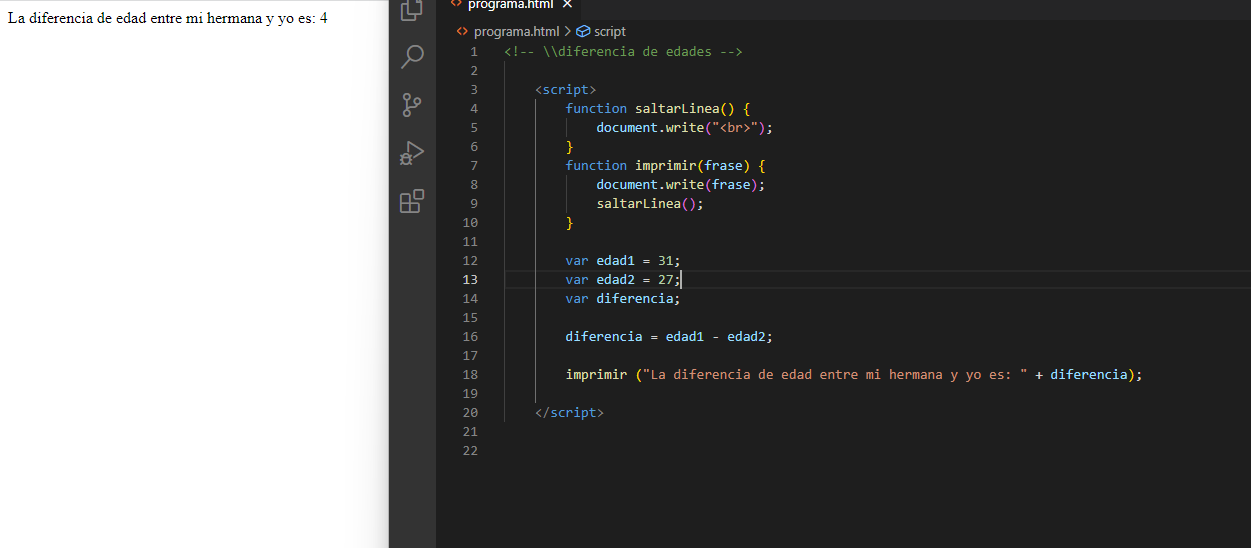Click gutter line number 1

point(474,51)
